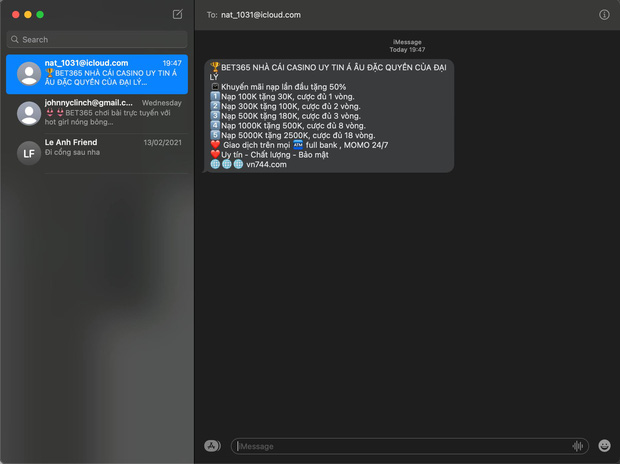Click the green full-screen window button
This screenshot has height=464, width=620.
41,15
